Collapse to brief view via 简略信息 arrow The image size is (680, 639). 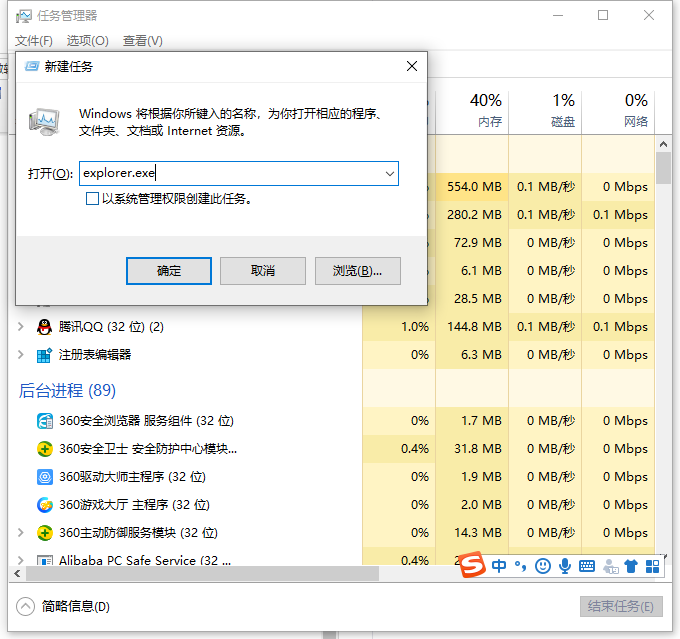coord(26,606)
